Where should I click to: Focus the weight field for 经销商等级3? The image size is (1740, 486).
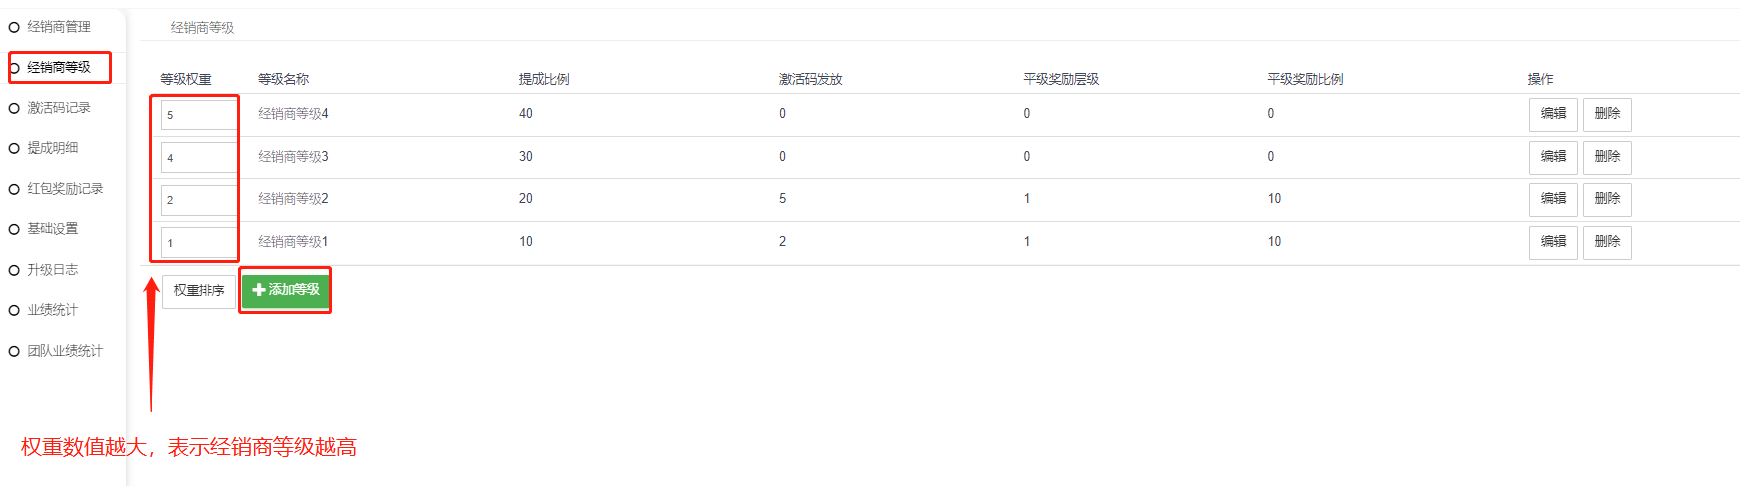click(x=198, y=158)
